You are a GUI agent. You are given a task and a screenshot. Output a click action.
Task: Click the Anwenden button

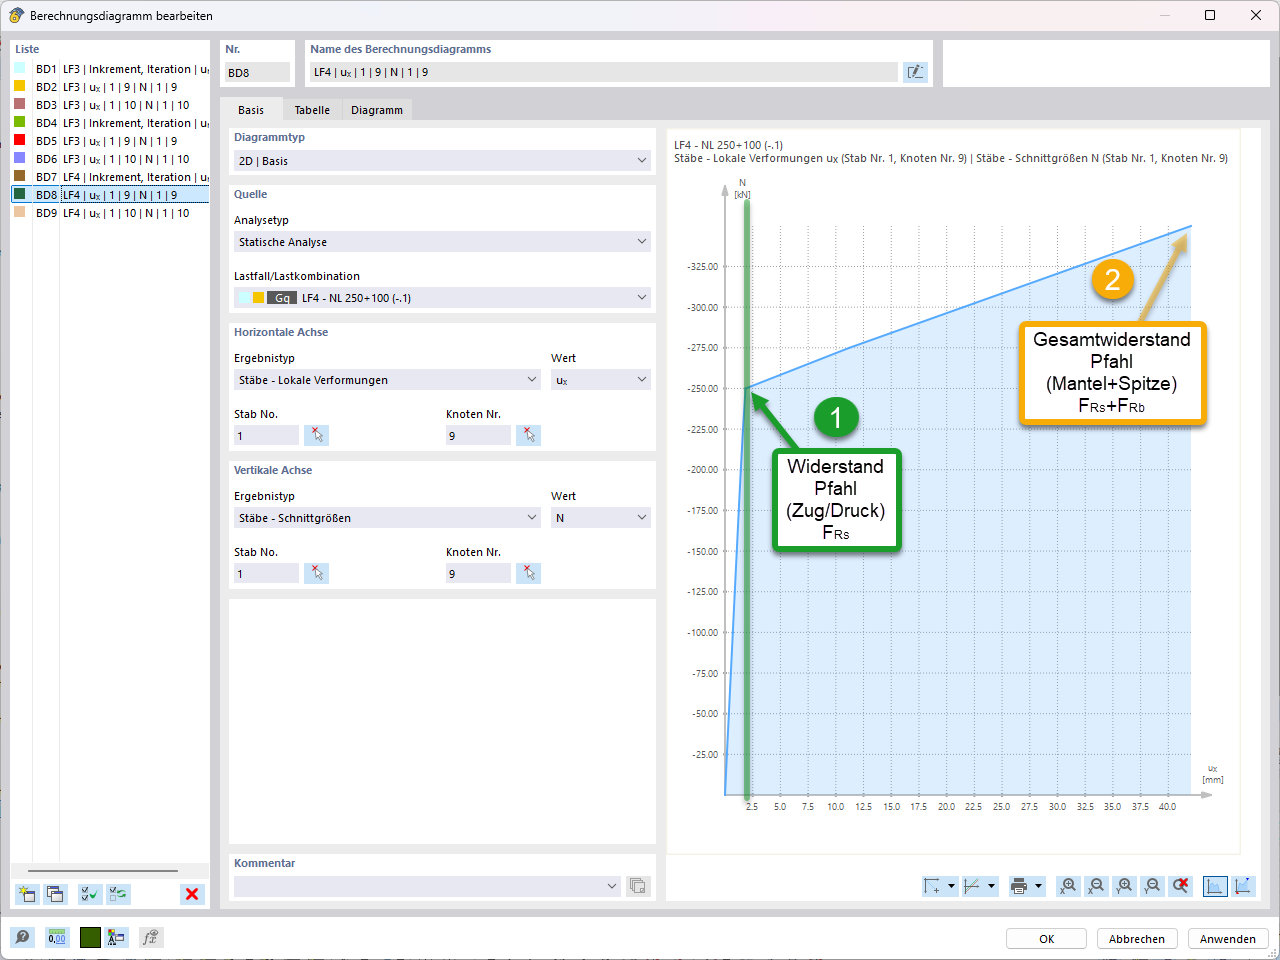(1228, 939)
